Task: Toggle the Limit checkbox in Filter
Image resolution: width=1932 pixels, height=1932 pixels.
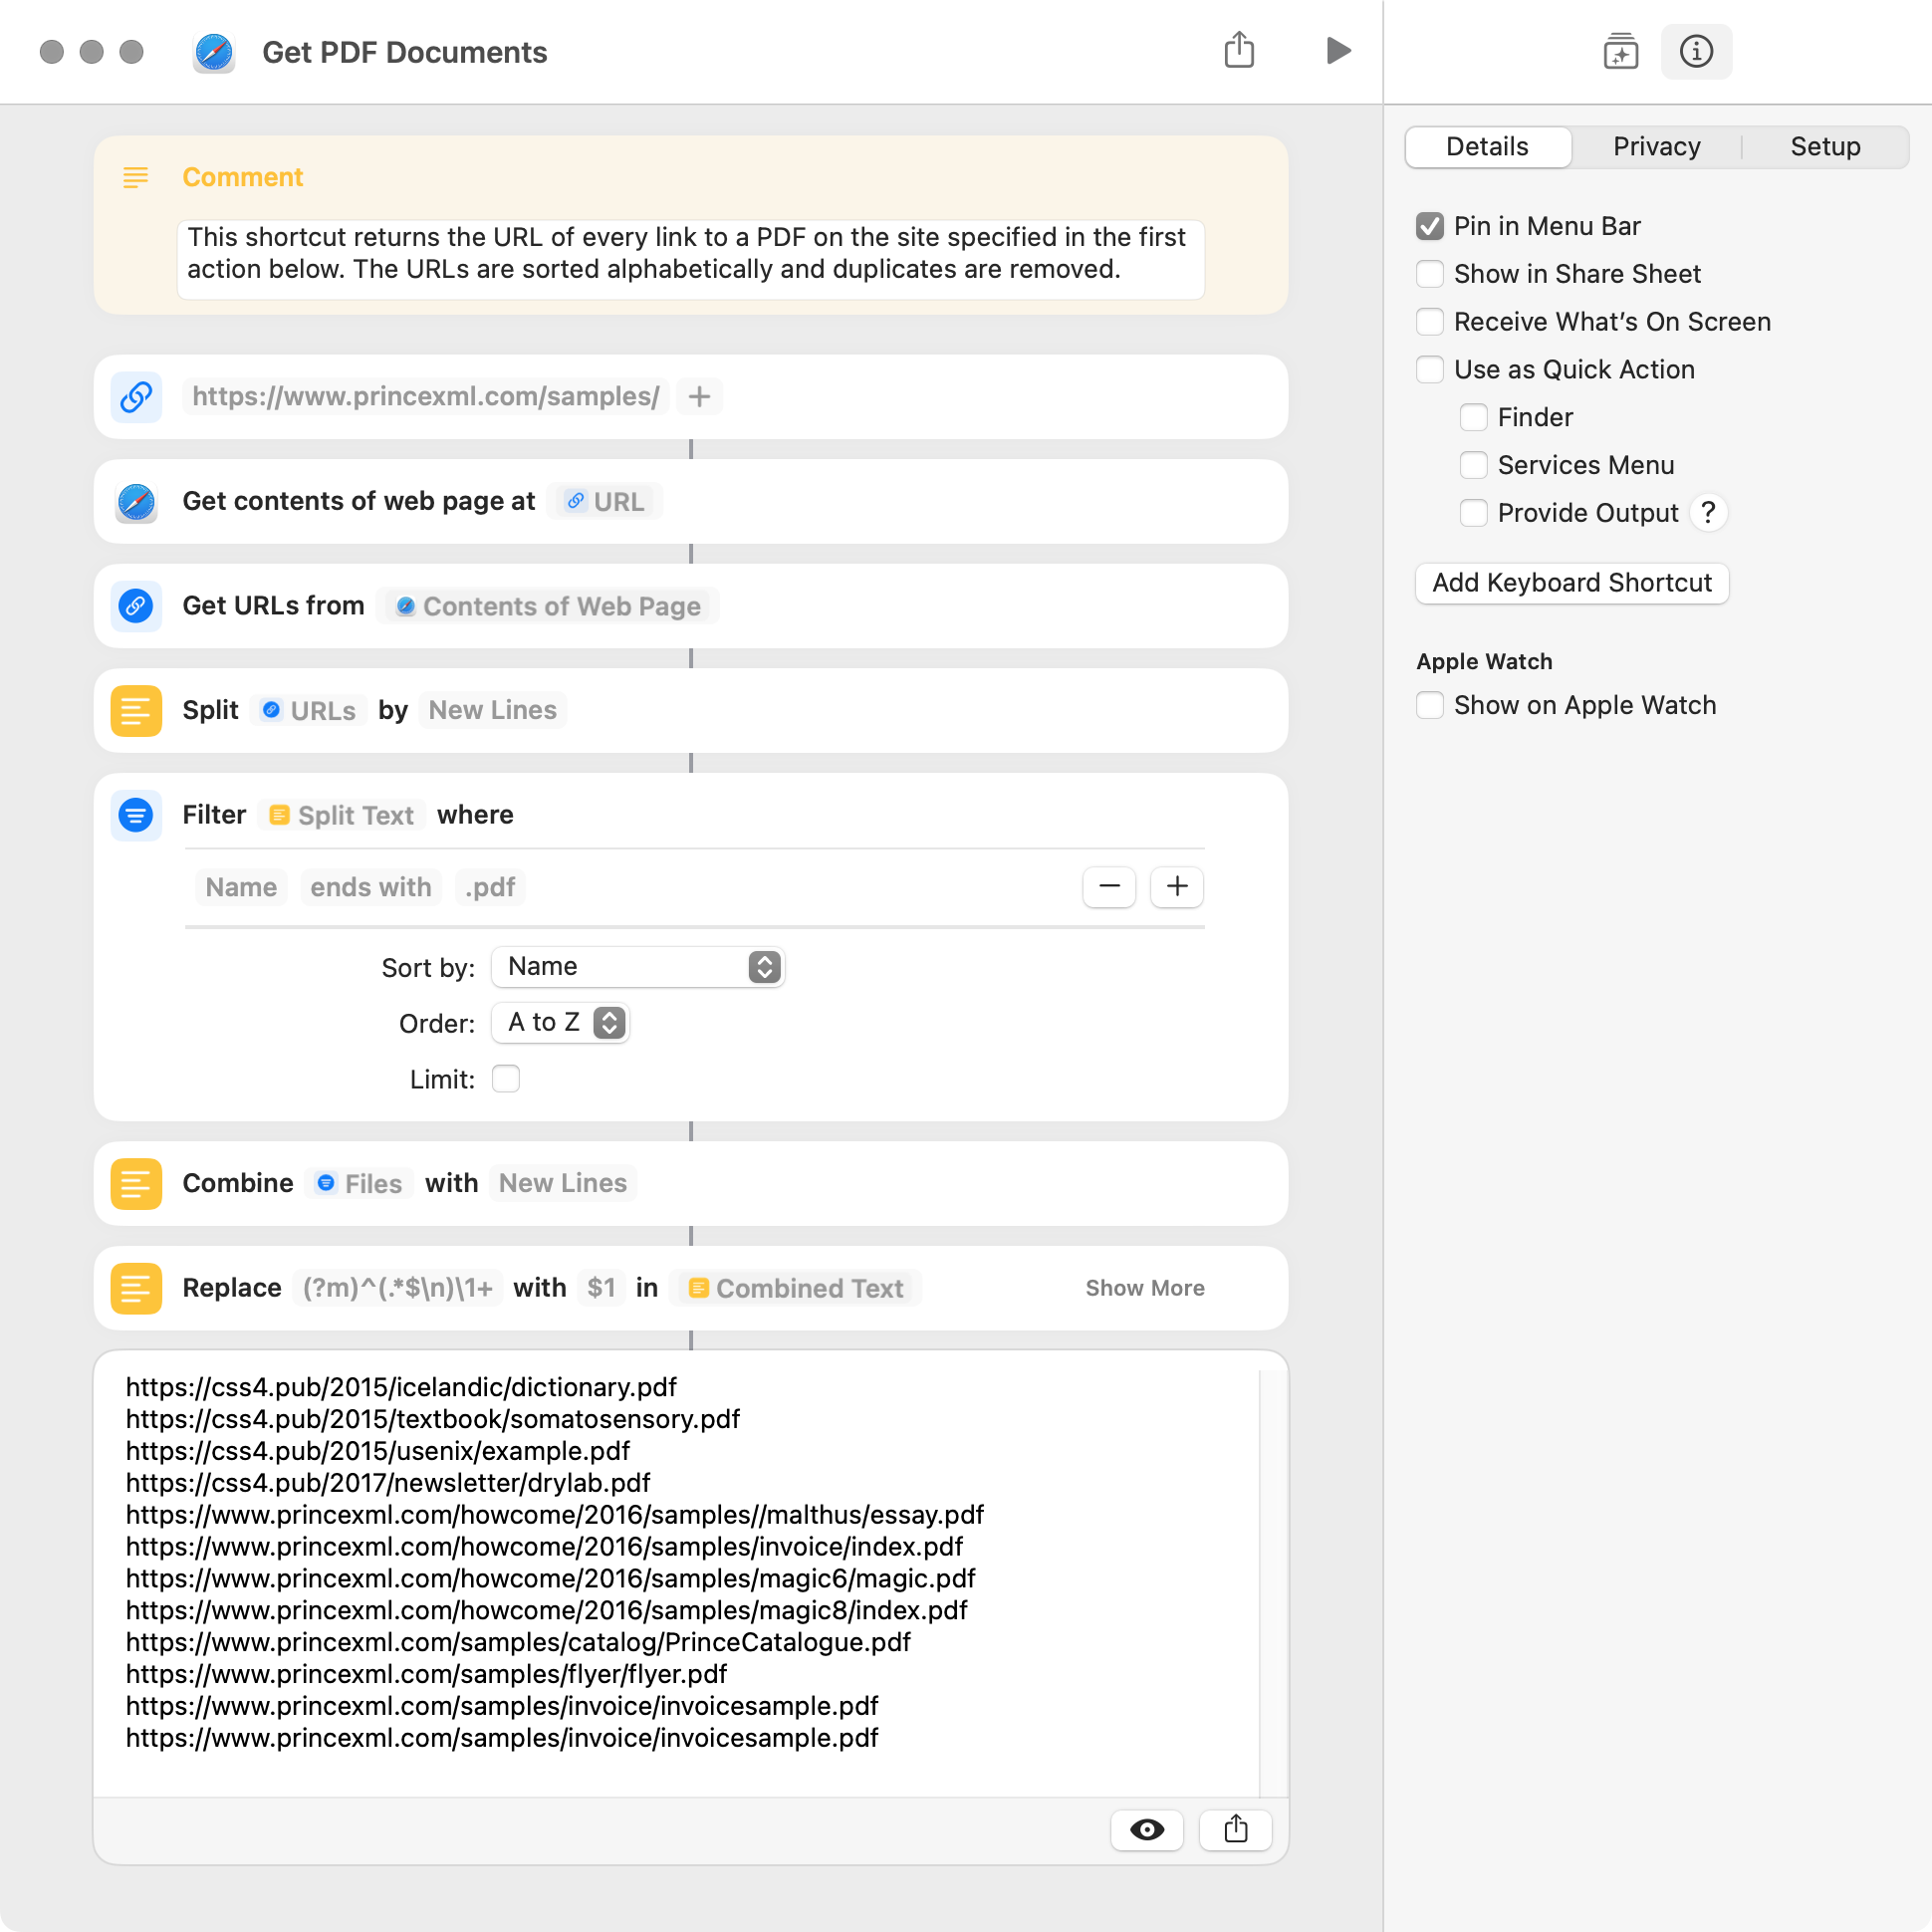Action: click(506, 1079)
